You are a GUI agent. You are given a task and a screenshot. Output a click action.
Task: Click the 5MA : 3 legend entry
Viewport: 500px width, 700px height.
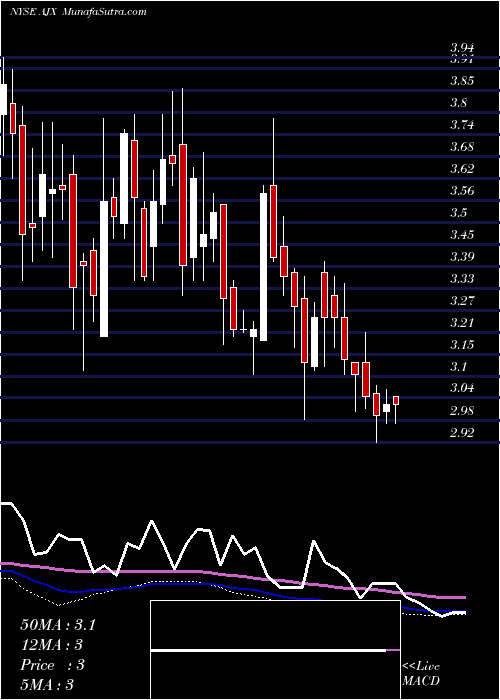[x=46, y=685]
